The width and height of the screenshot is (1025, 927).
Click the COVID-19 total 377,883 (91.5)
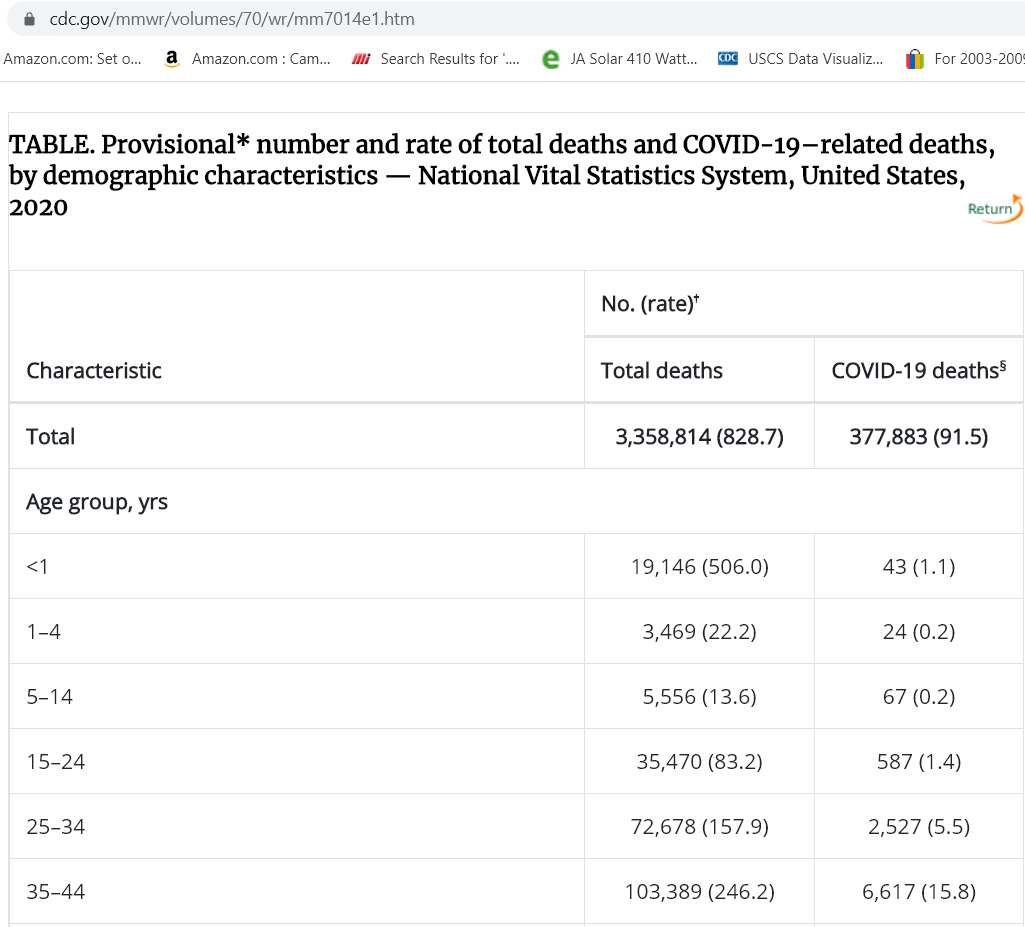pyautogui.click(x=918, y=436)
